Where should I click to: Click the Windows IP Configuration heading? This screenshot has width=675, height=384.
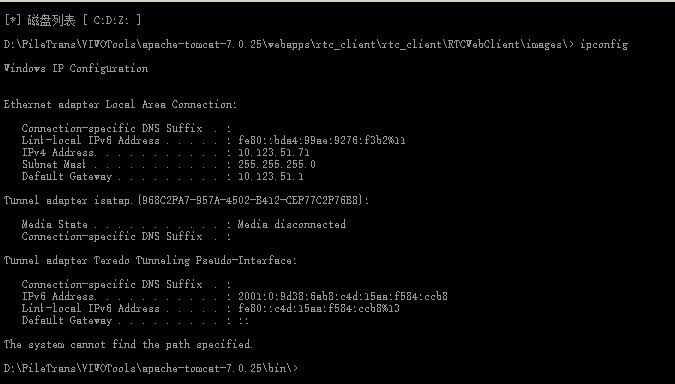point(76,68)
